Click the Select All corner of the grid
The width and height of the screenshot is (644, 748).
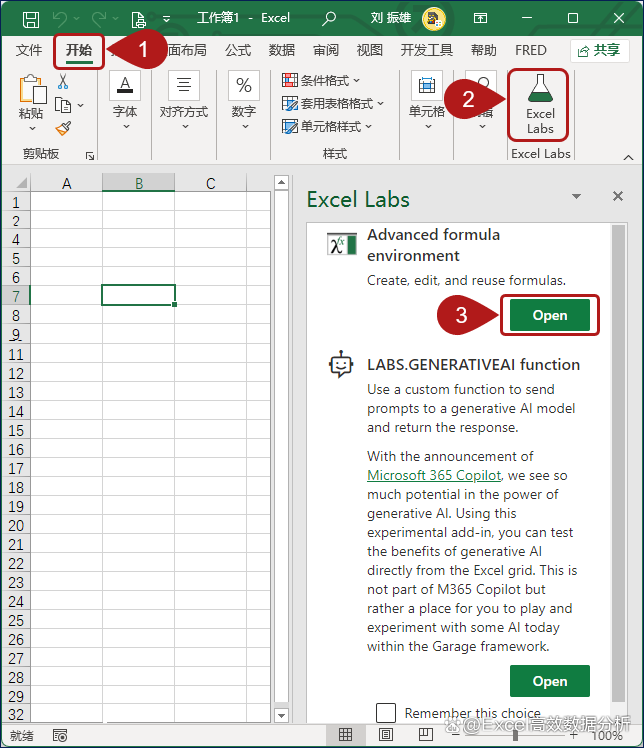15,183
